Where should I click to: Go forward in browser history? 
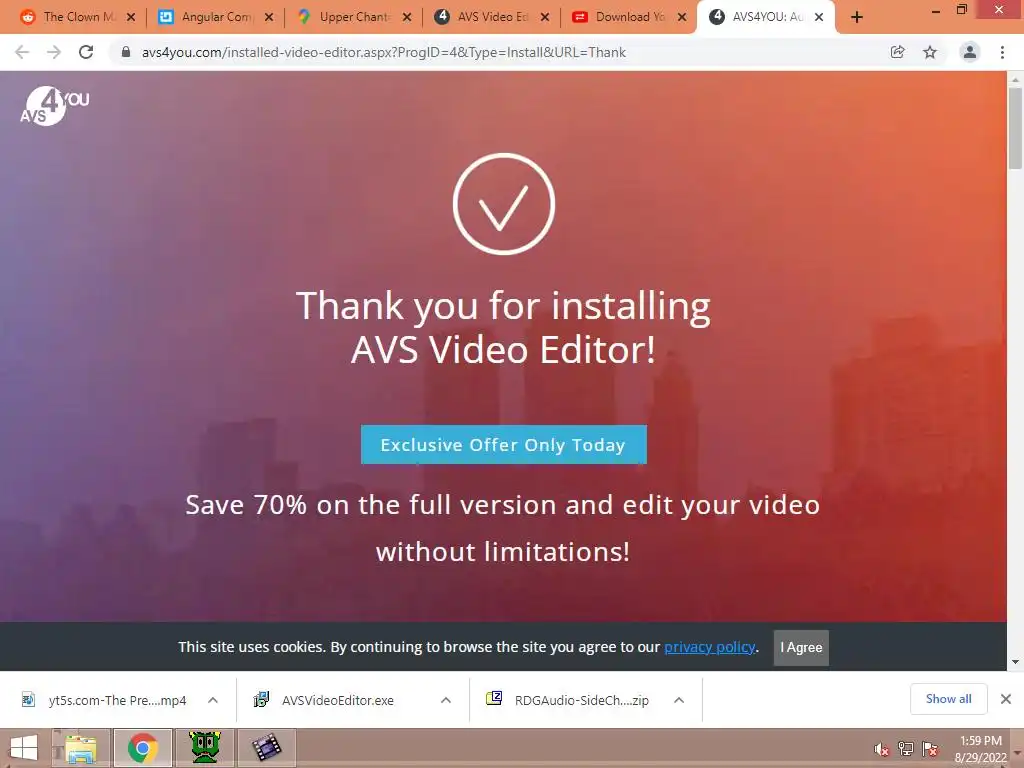point(54,52)
